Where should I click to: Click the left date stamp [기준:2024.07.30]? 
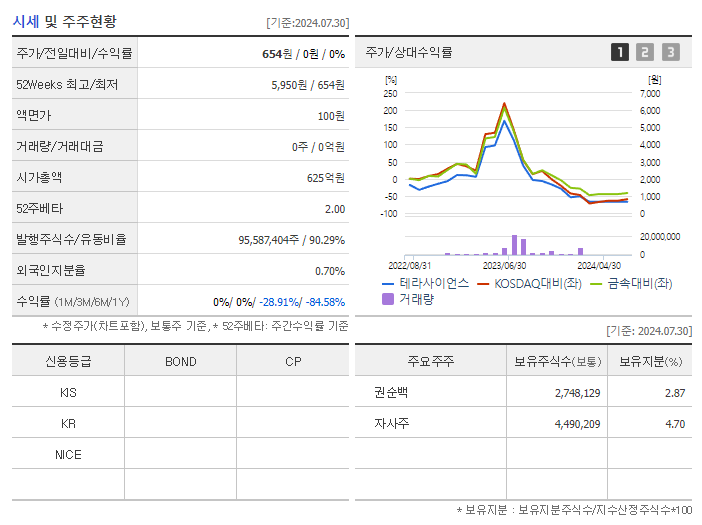[x=308, y=23]
